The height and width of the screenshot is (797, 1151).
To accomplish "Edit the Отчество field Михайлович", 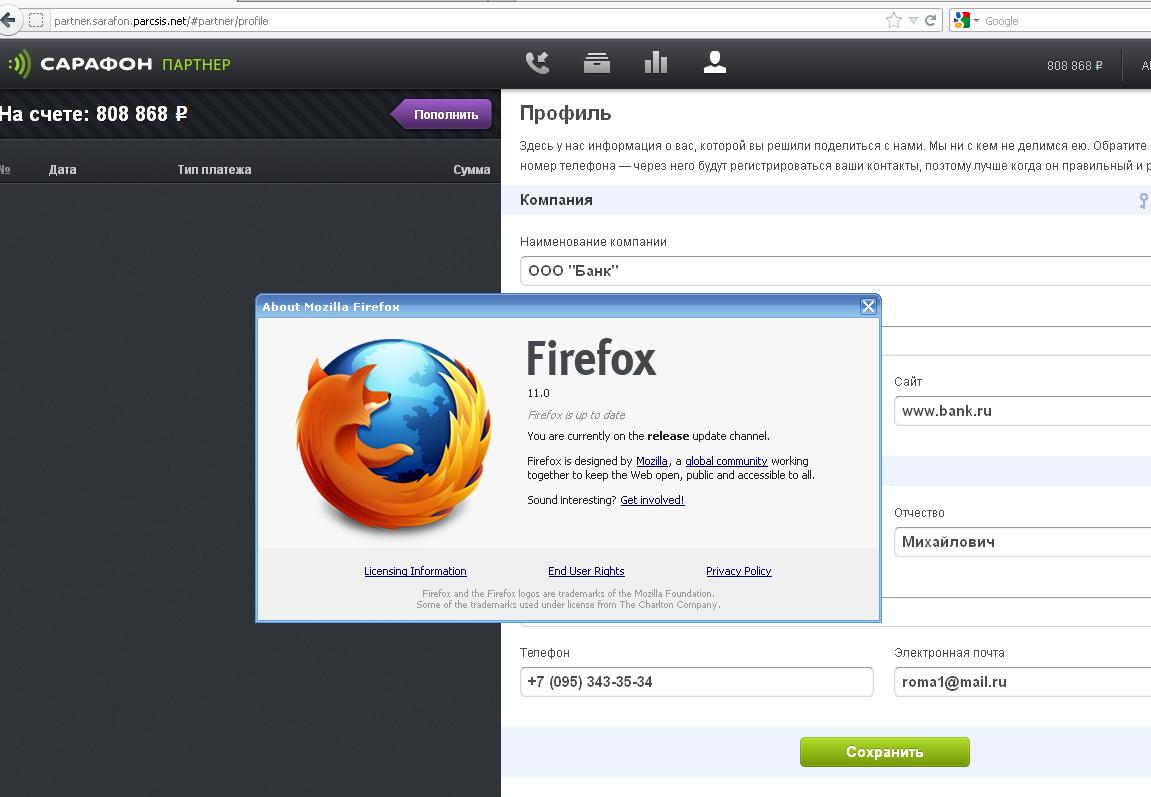I will click(1023, 542).
